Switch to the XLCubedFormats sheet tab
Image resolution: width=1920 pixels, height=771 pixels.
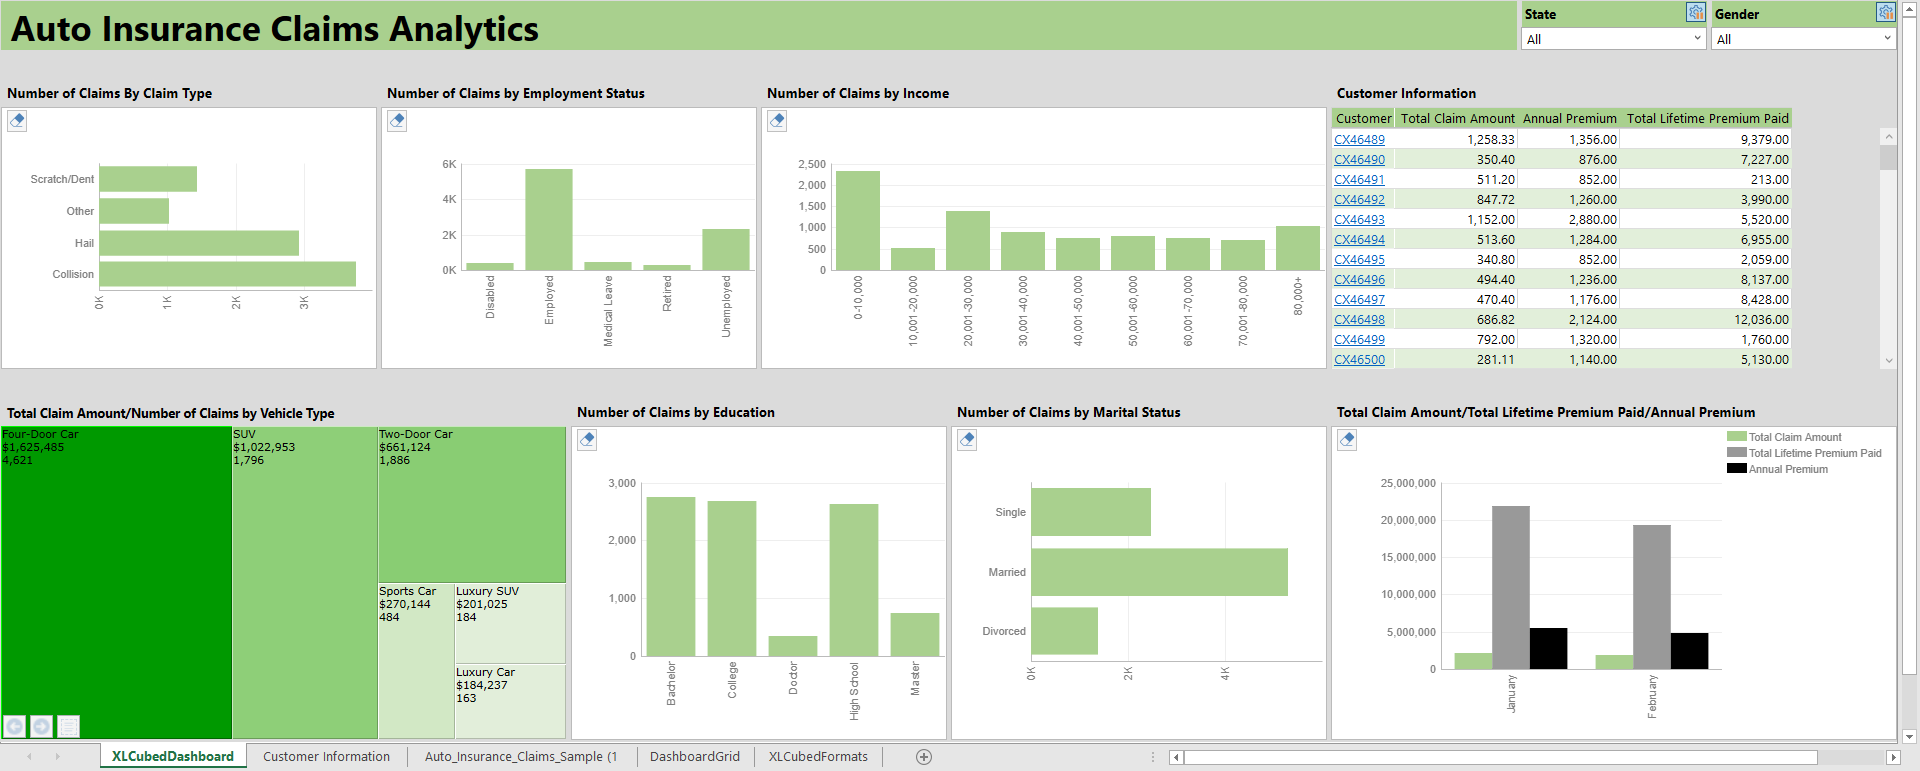(x=818, y=757)
